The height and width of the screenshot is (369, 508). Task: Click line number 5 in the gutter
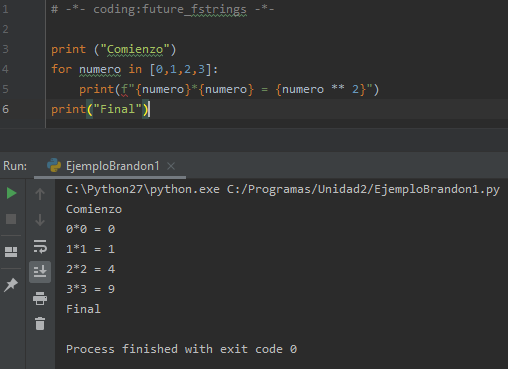click(5, 89)
